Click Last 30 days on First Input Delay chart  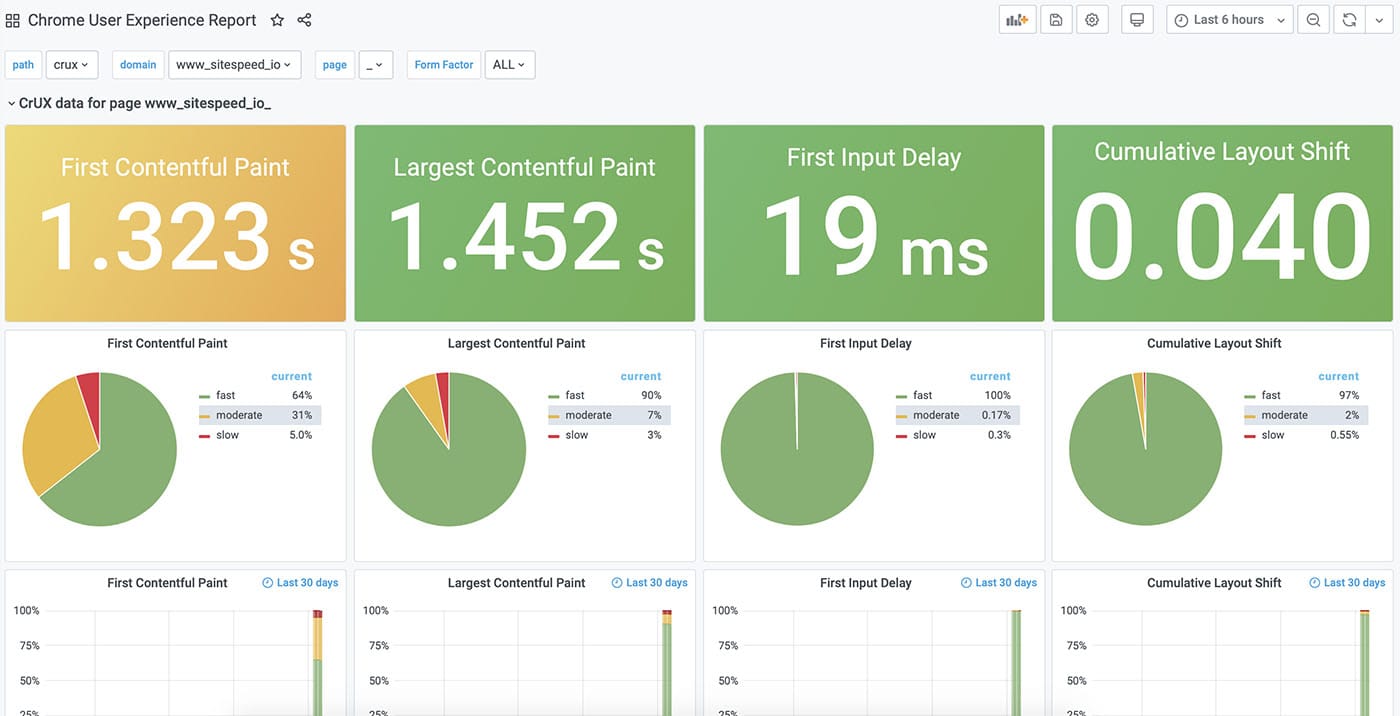pyautogui.click(x=998, y=583)
